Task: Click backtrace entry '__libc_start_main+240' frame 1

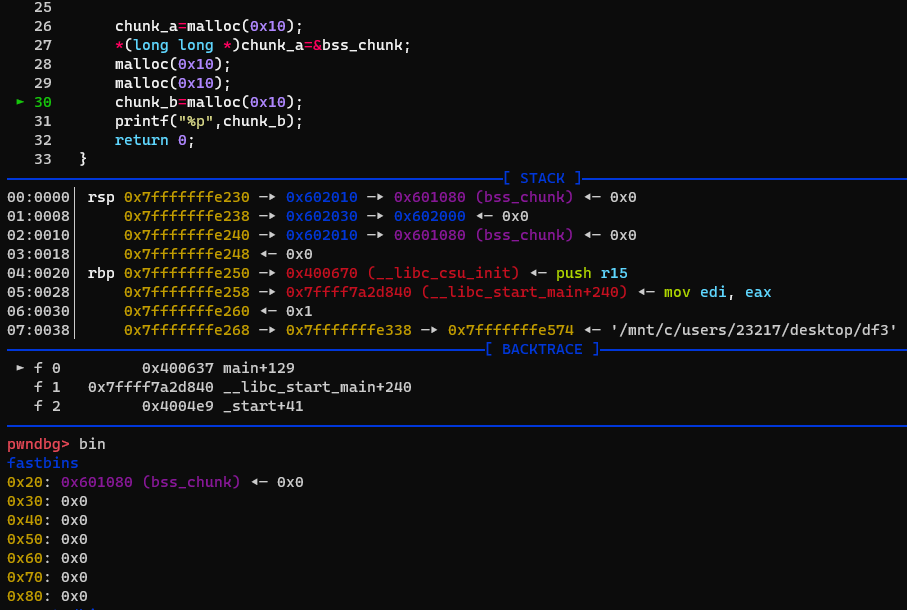Action: click(317, 387)
